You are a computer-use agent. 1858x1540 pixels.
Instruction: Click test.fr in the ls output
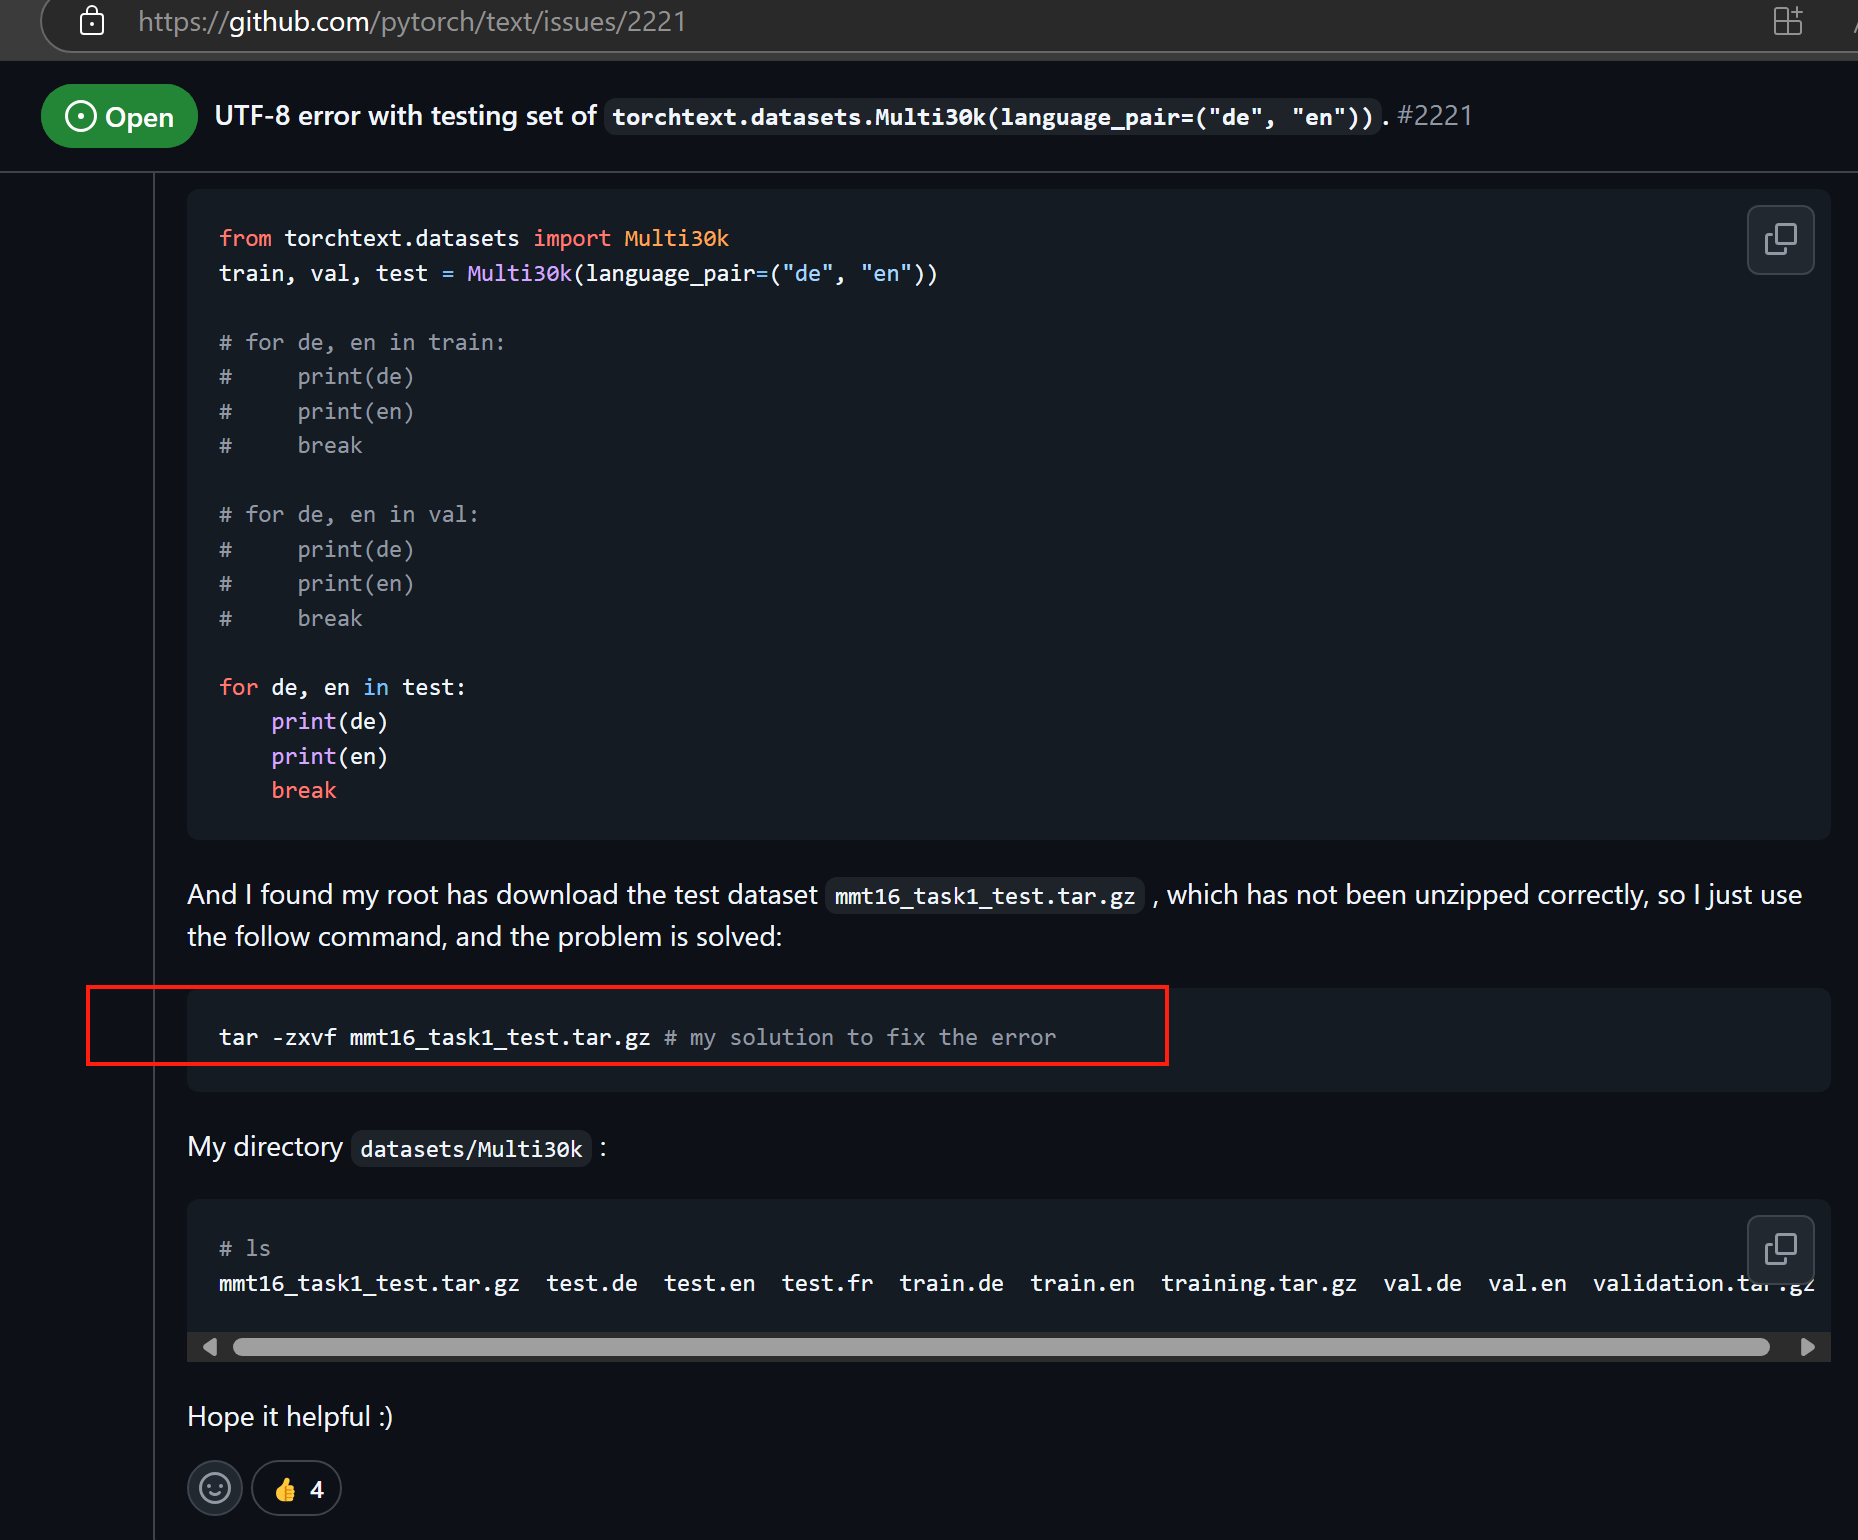827,1283
